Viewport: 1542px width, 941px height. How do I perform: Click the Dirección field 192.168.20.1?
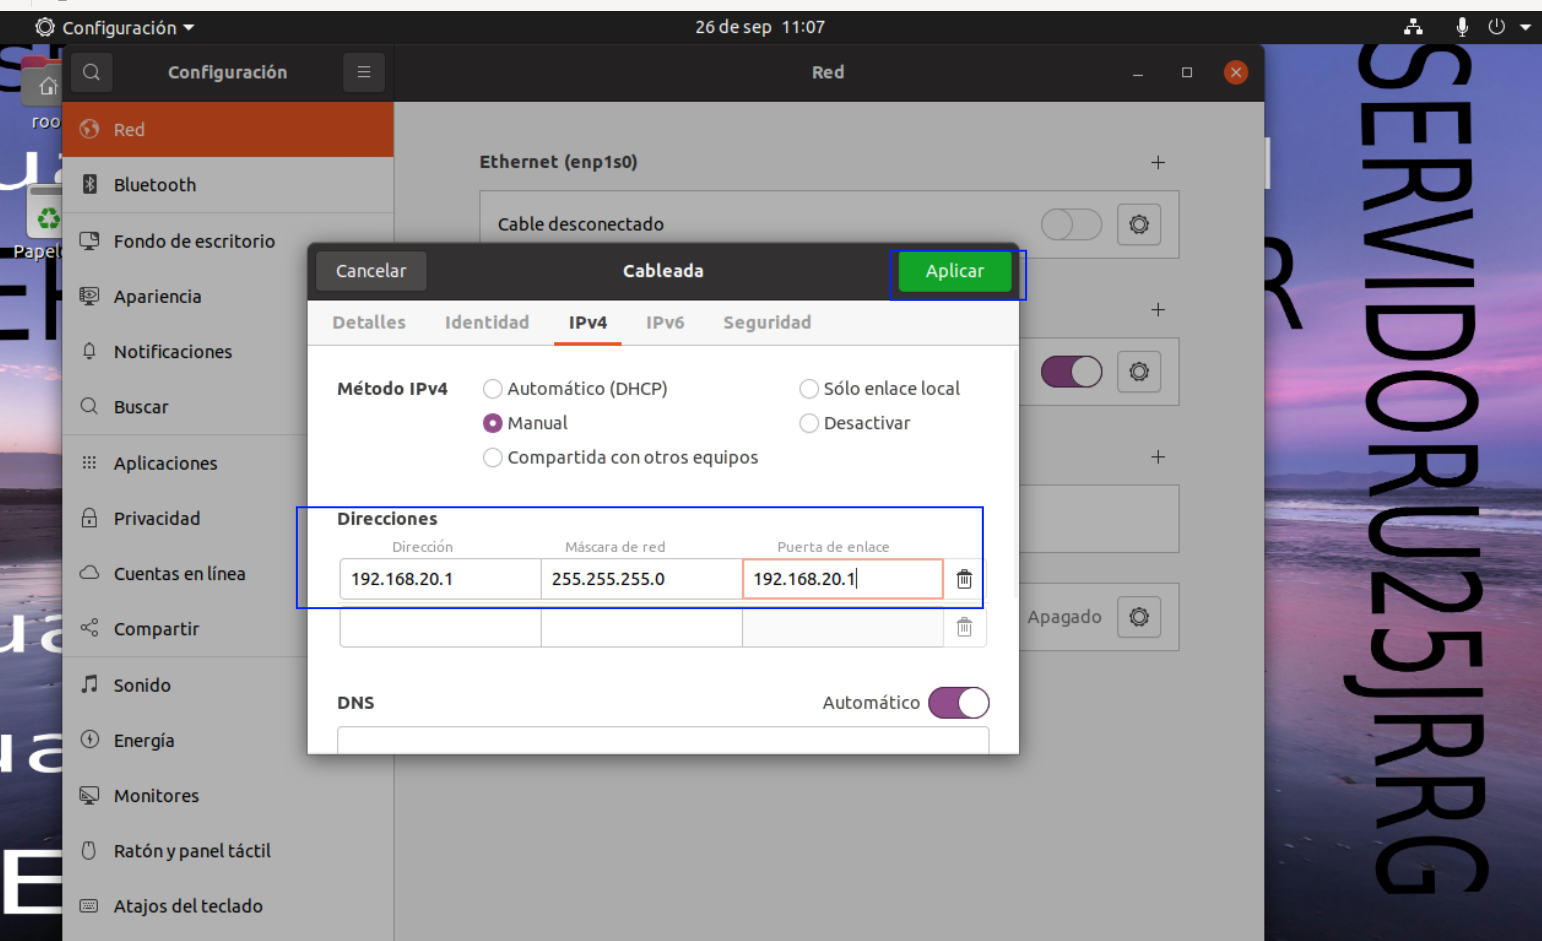coord(440,579)
